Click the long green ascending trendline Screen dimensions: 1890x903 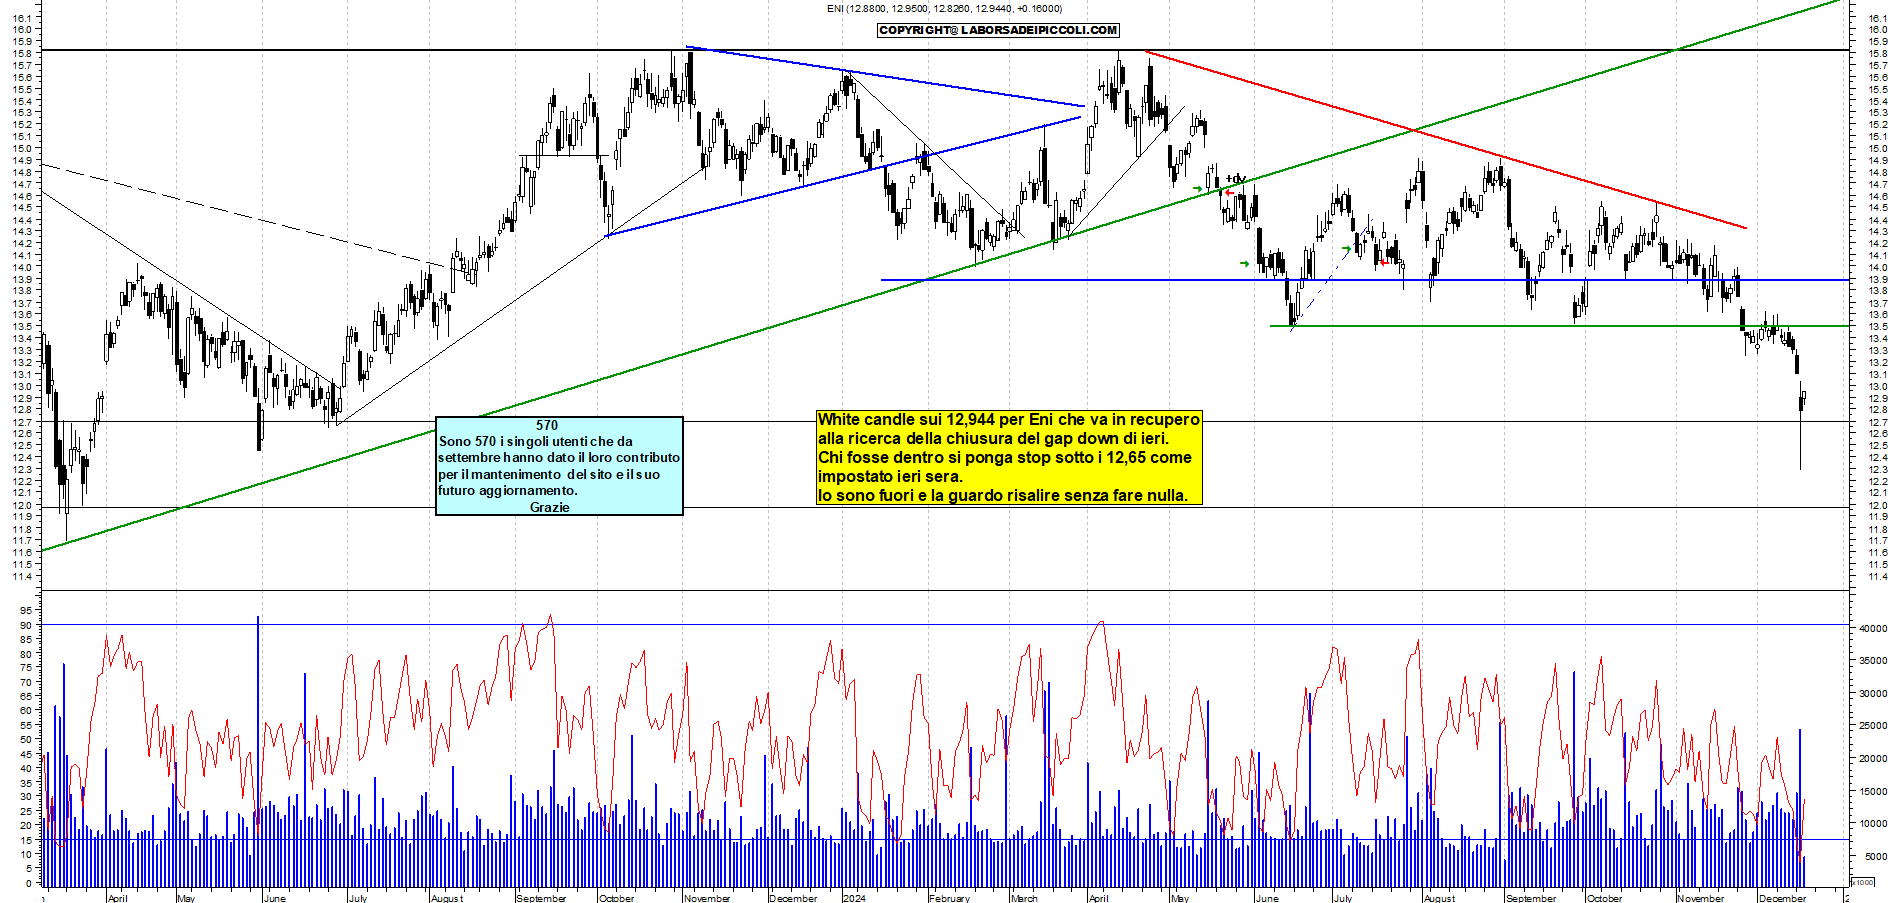point(940,276)
